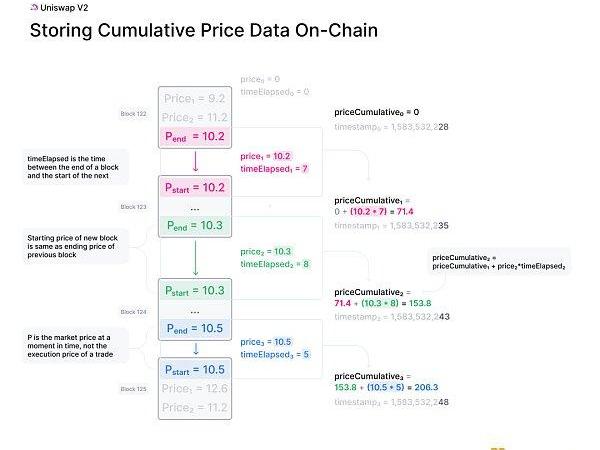Click the Block 123 label
The width and height of the screenshot is (600, 450).
pos(134,207)
